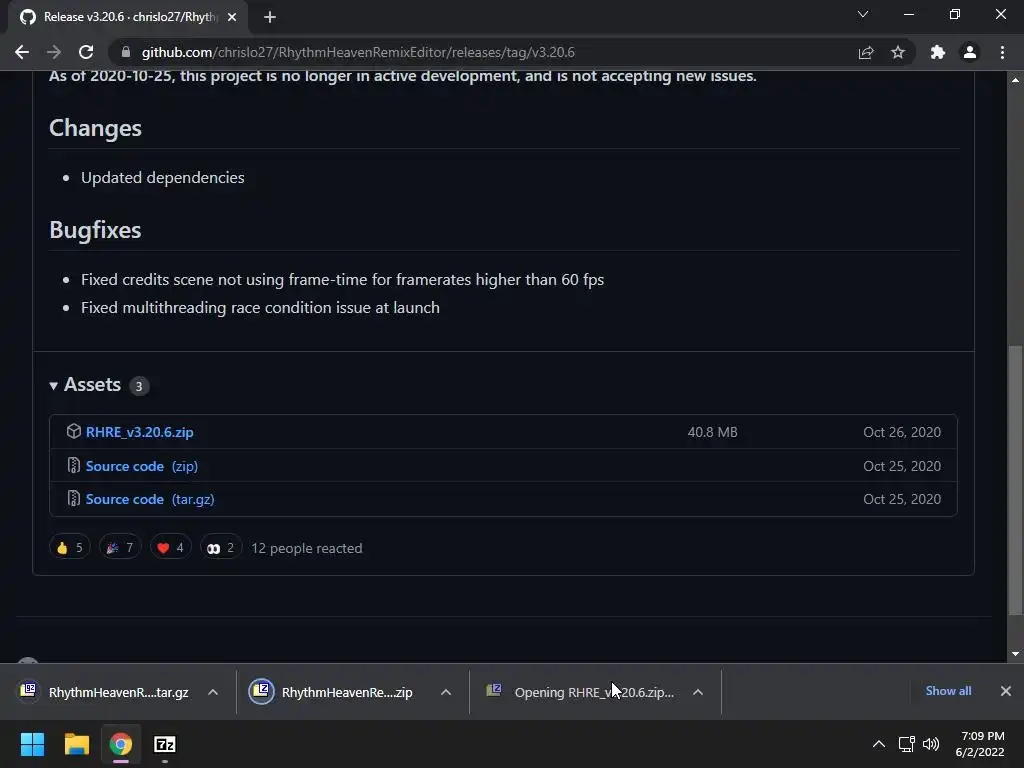Click the site lock icon in address bar
1024x768 pixels.
click(x=126, y=52)
